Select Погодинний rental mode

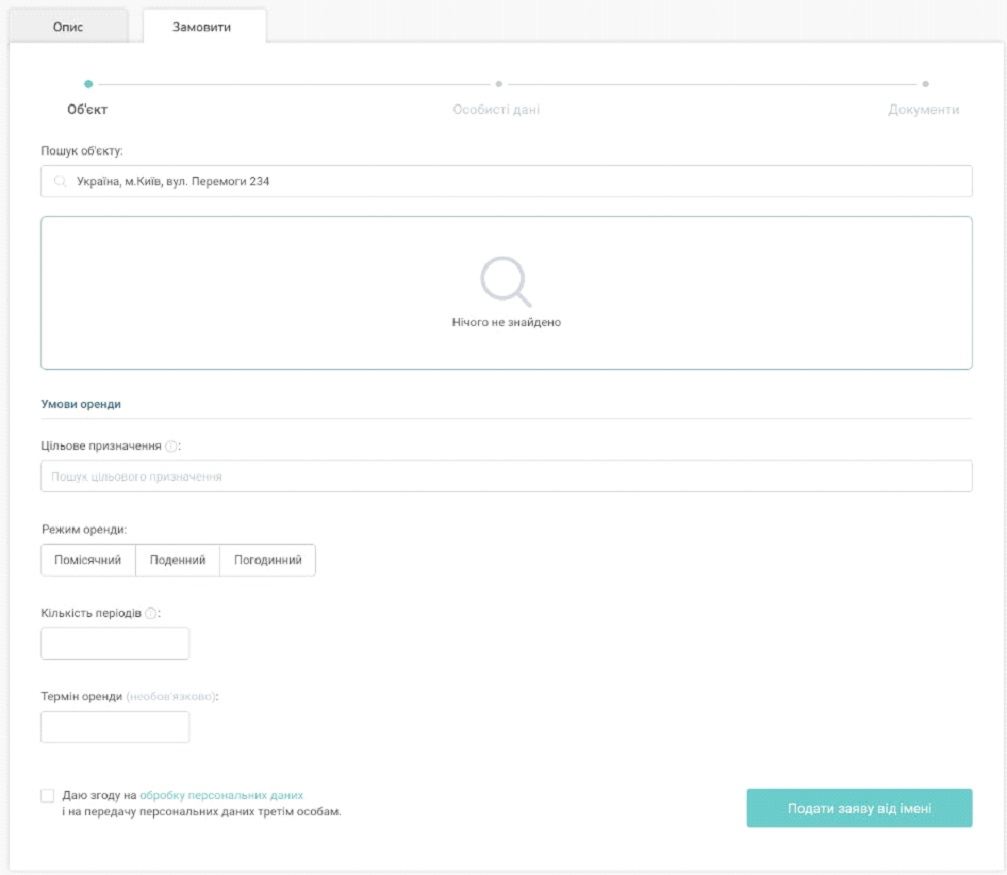click(267, 560)
